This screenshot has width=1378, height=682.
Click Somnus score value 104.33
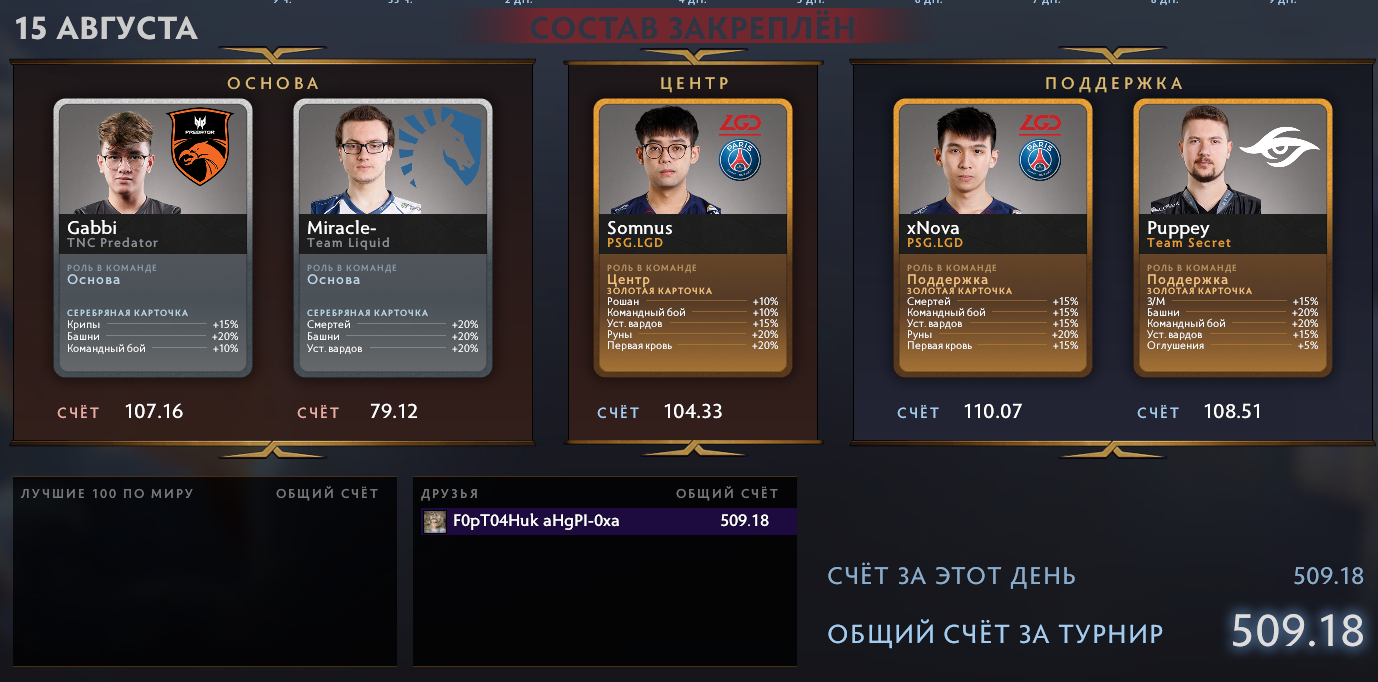coord(692,411)
